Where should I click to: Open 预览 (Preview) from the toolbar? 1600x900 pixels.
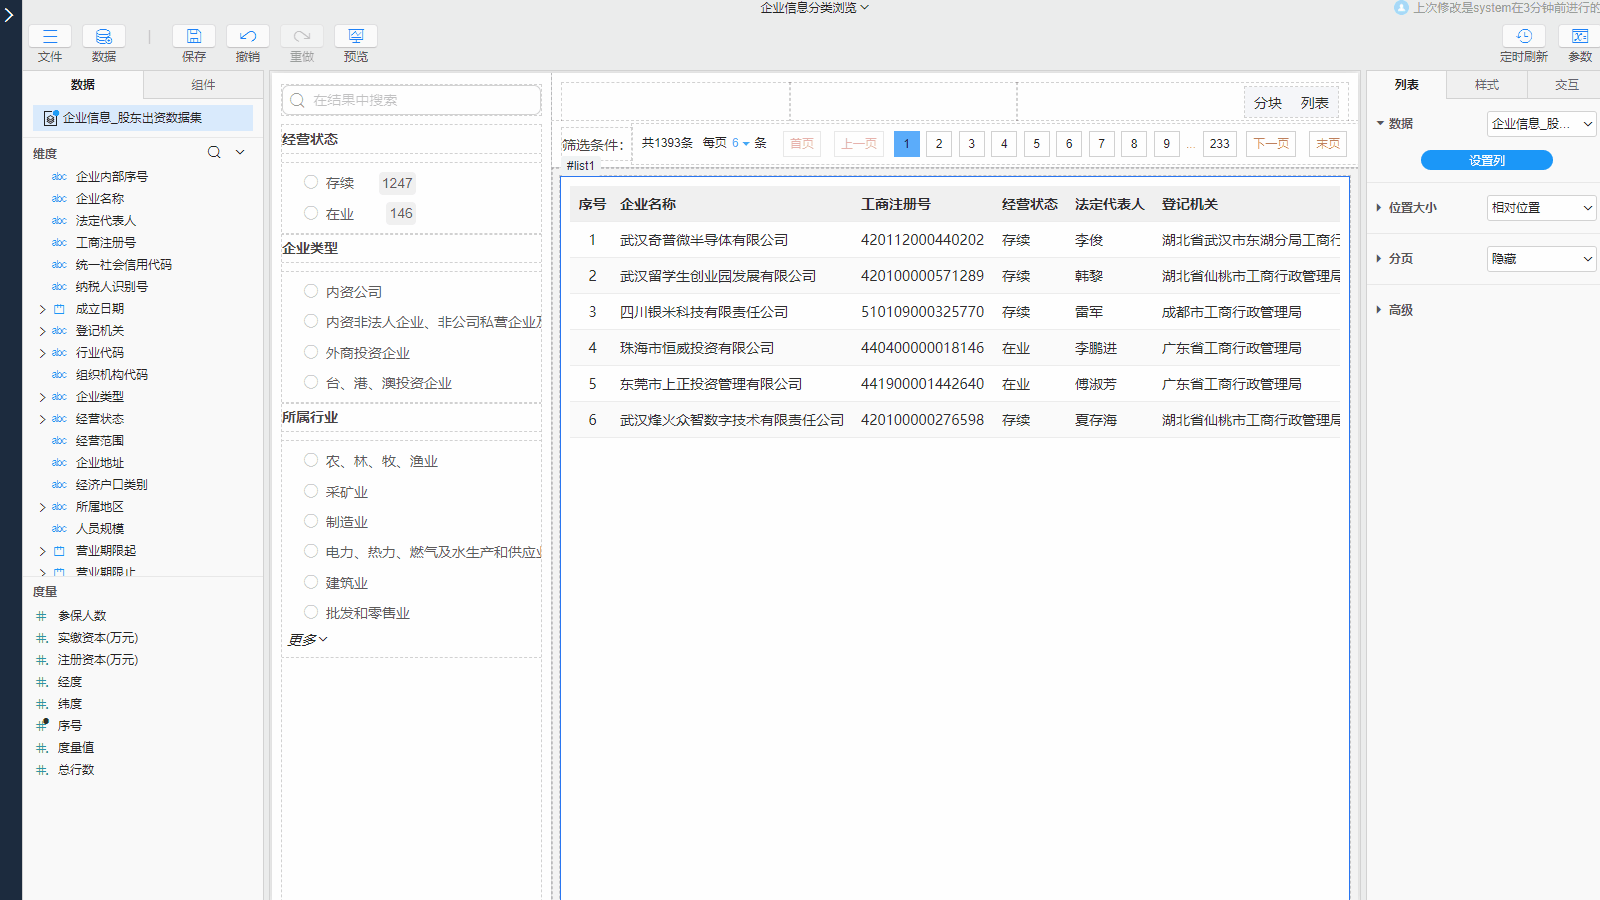[x=355, y=37]
